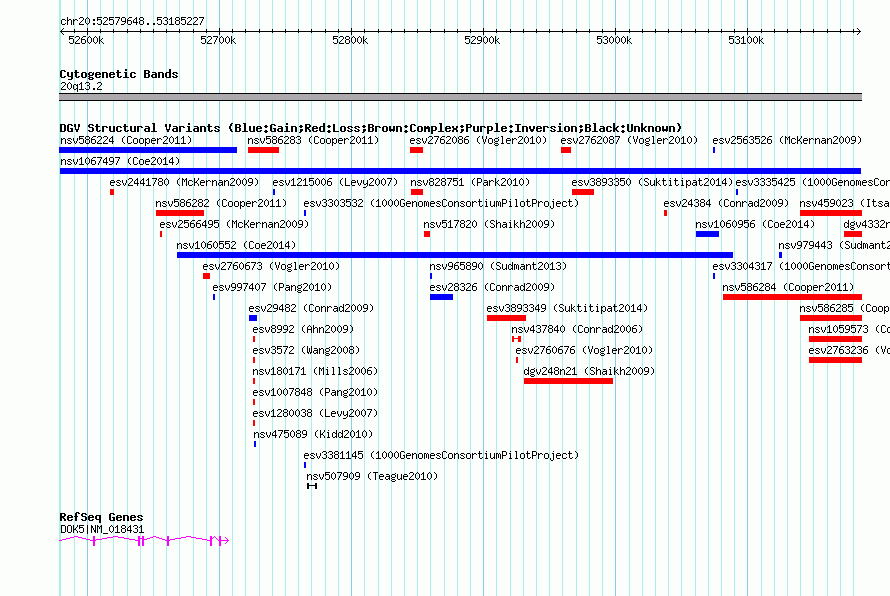Screen dimensions: 890x596
Task: Select the blue nsv586224 gain bar
Action: coord(148,150)
